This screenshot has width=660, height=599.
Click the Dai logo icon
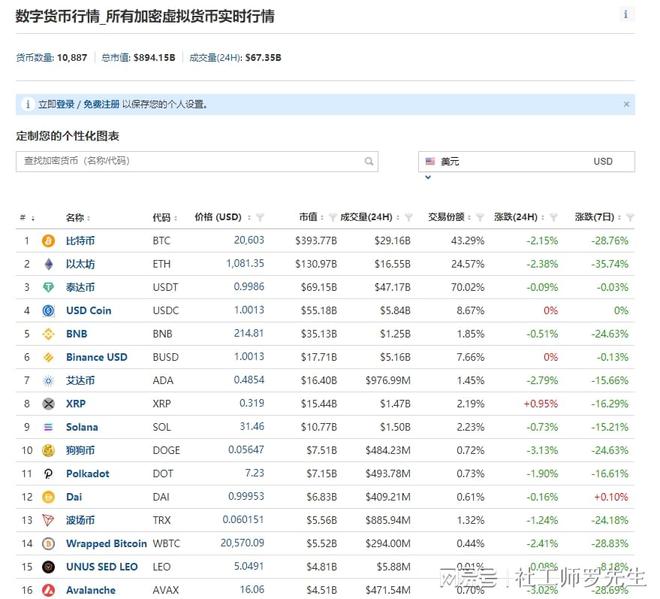click(48, 497)
